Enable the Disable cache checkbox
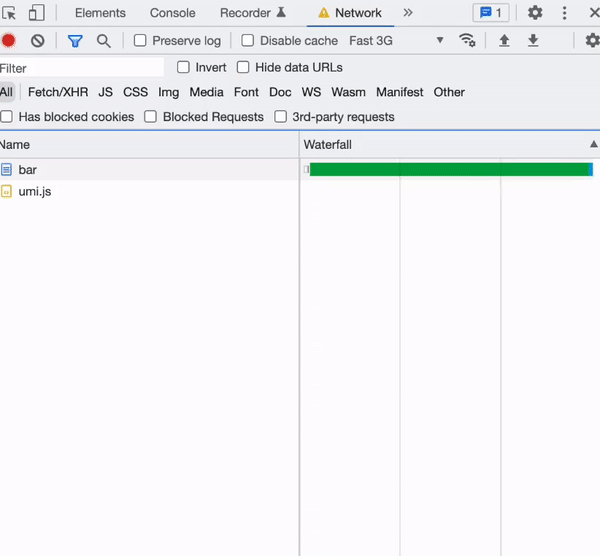Viewport: 600px width, 556px height. [248, 40]
